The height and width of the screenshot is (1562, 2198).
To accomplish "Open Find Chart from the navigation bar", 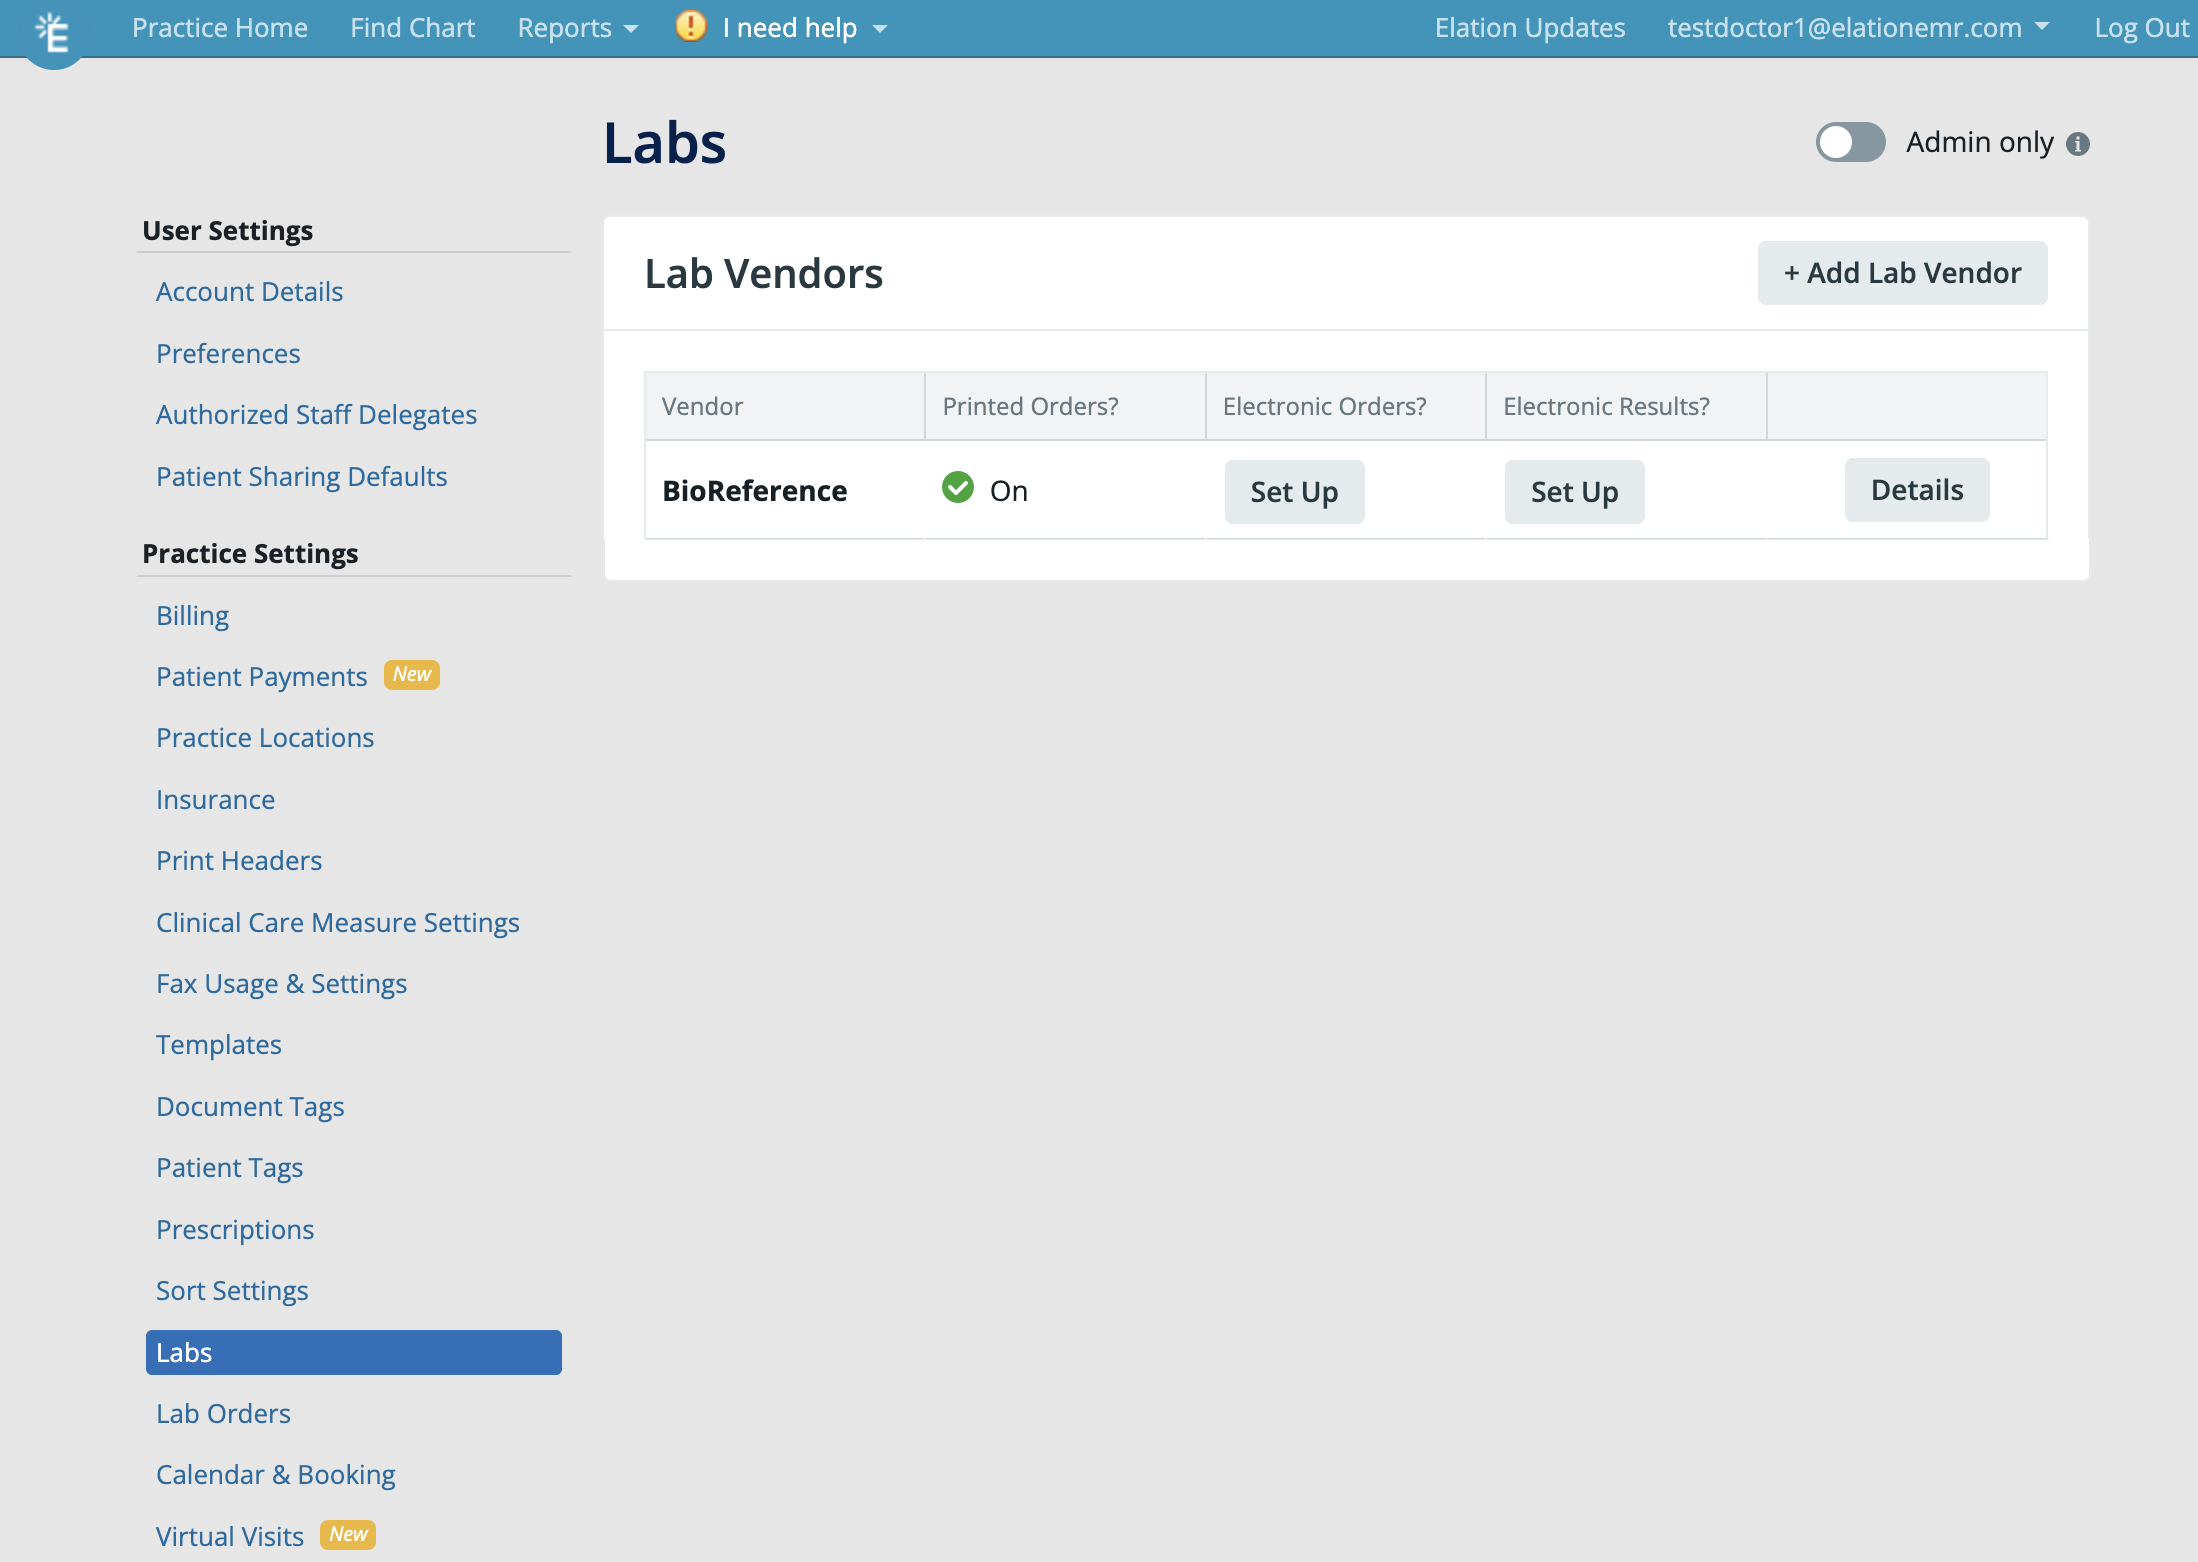I will click(412, 27).
